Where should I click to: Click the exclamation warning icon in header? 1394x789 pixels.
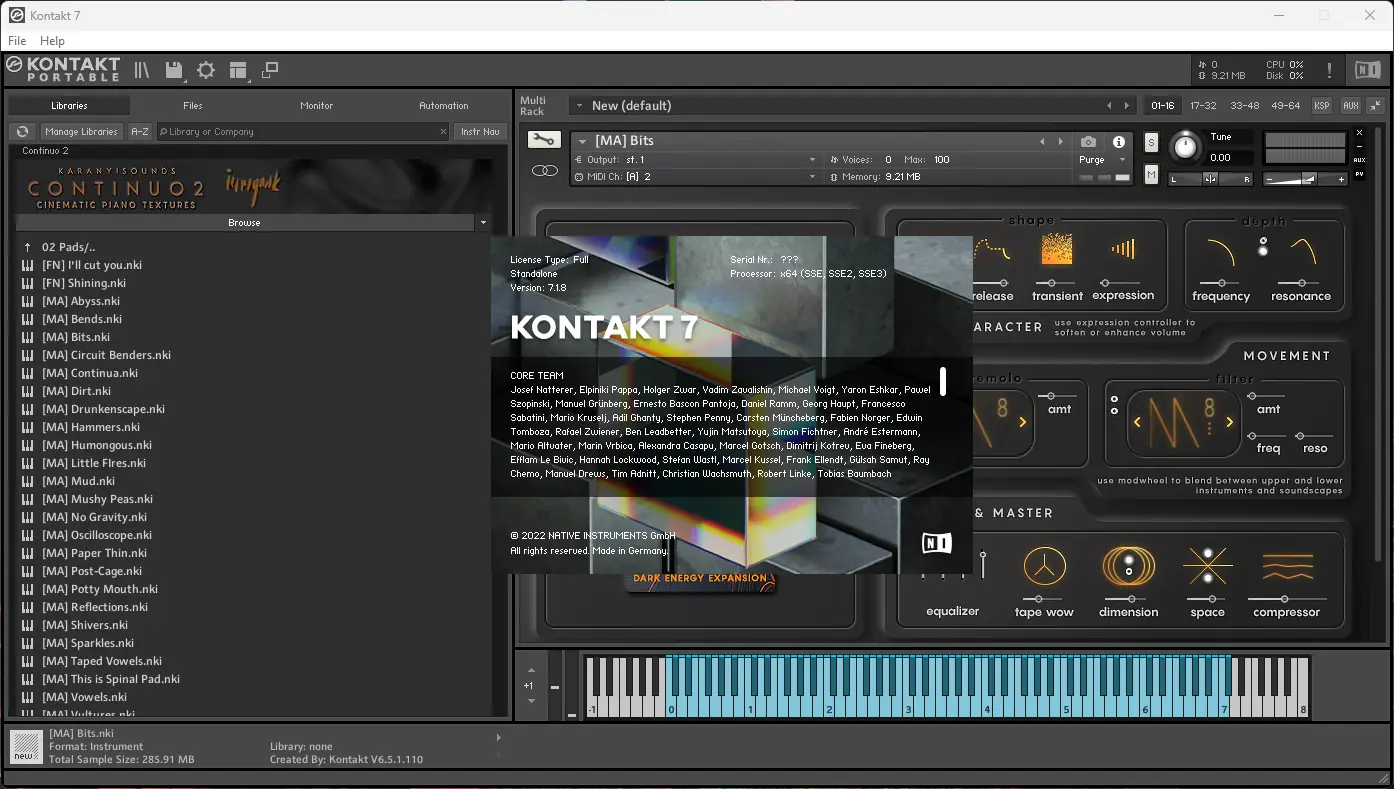pyautogui.click(x=1329, y=70)
